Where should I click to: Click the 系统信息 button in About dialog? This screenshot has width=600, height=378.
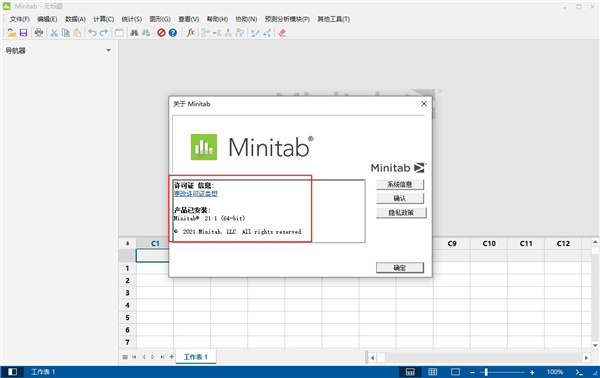[x=400, y=184]
